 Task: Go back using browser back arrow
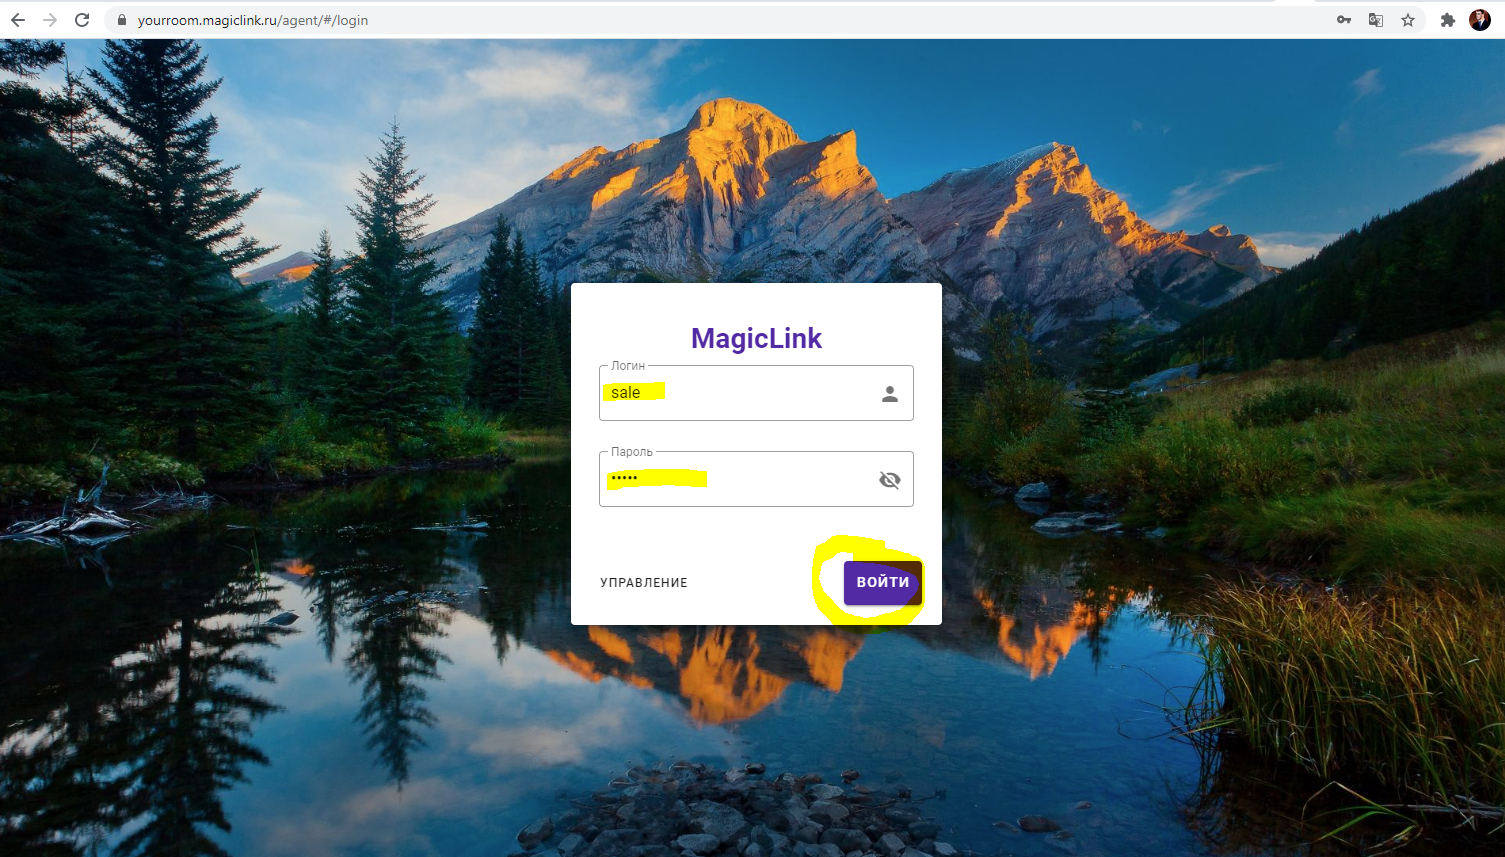[x=18, y=20]
